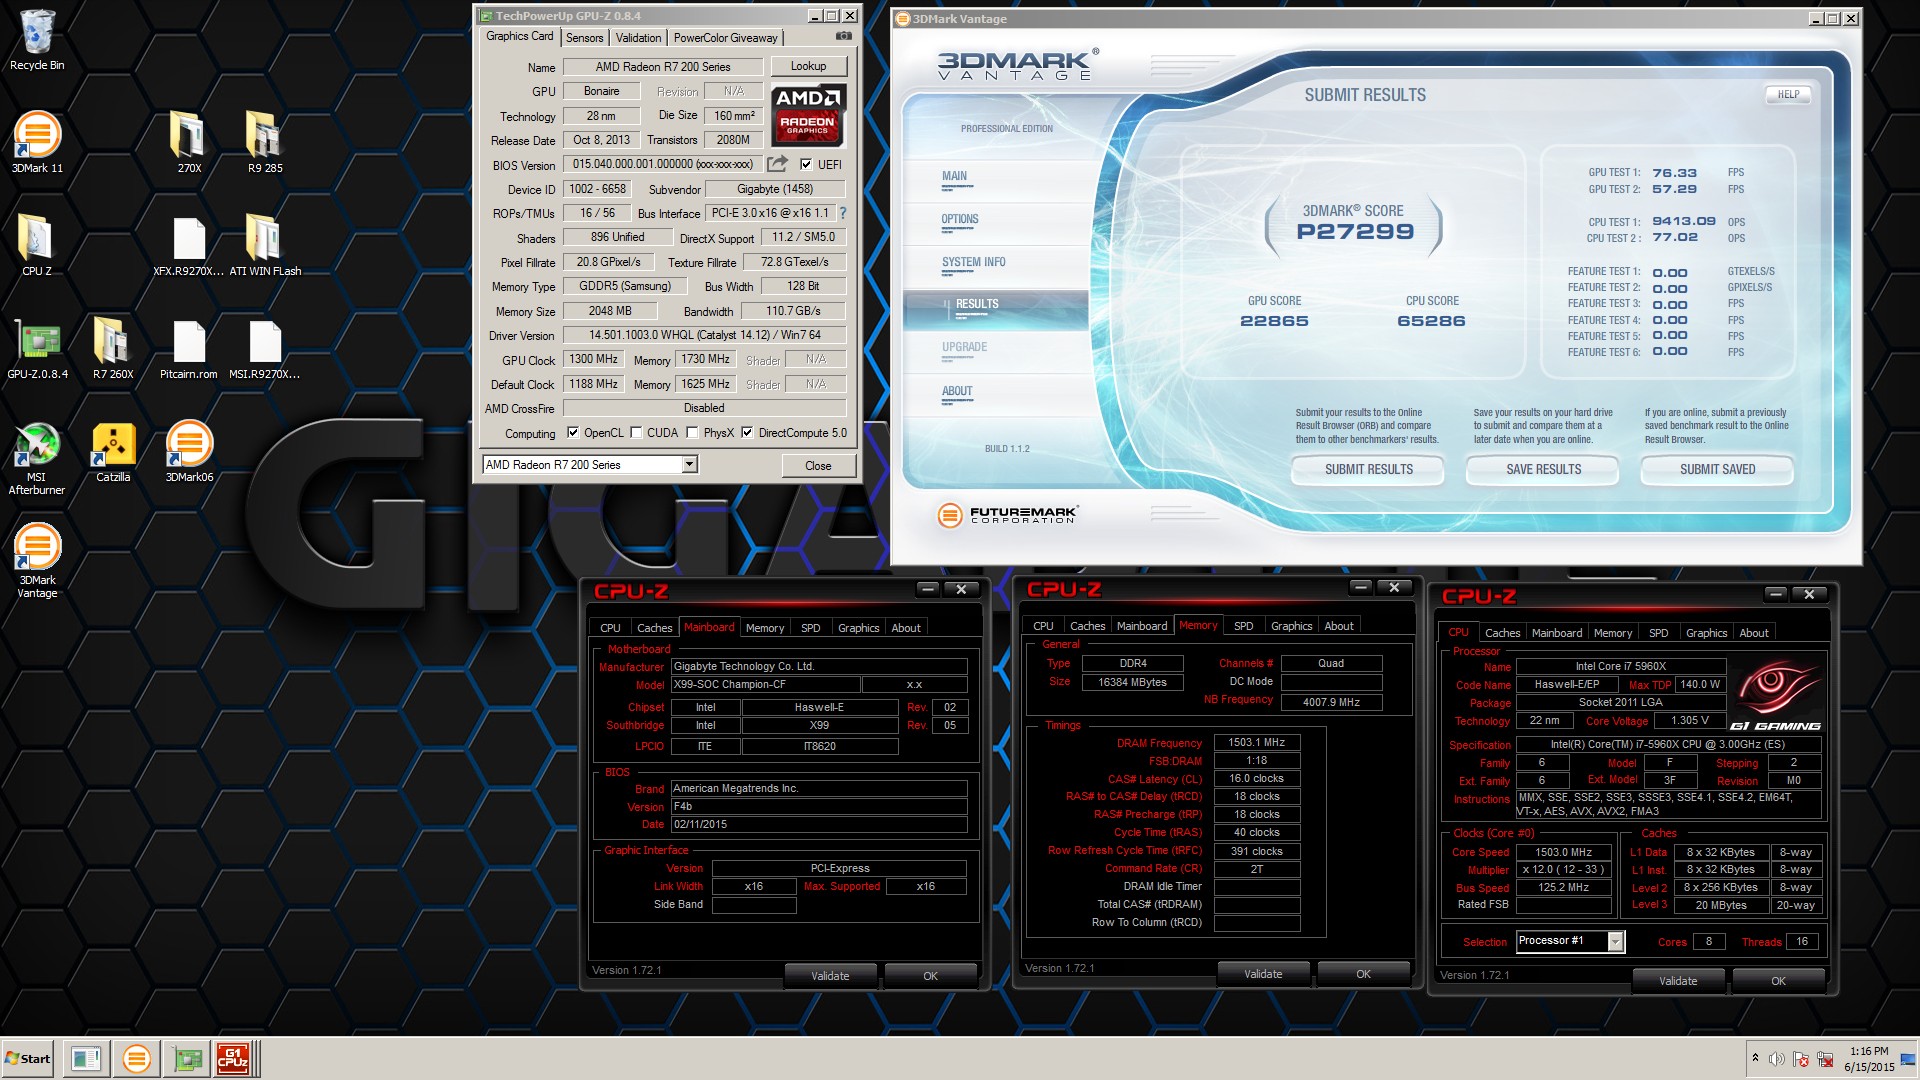
Task: Click the BIOS Version field in GPU-Z
Action: (x=662, y=164)
